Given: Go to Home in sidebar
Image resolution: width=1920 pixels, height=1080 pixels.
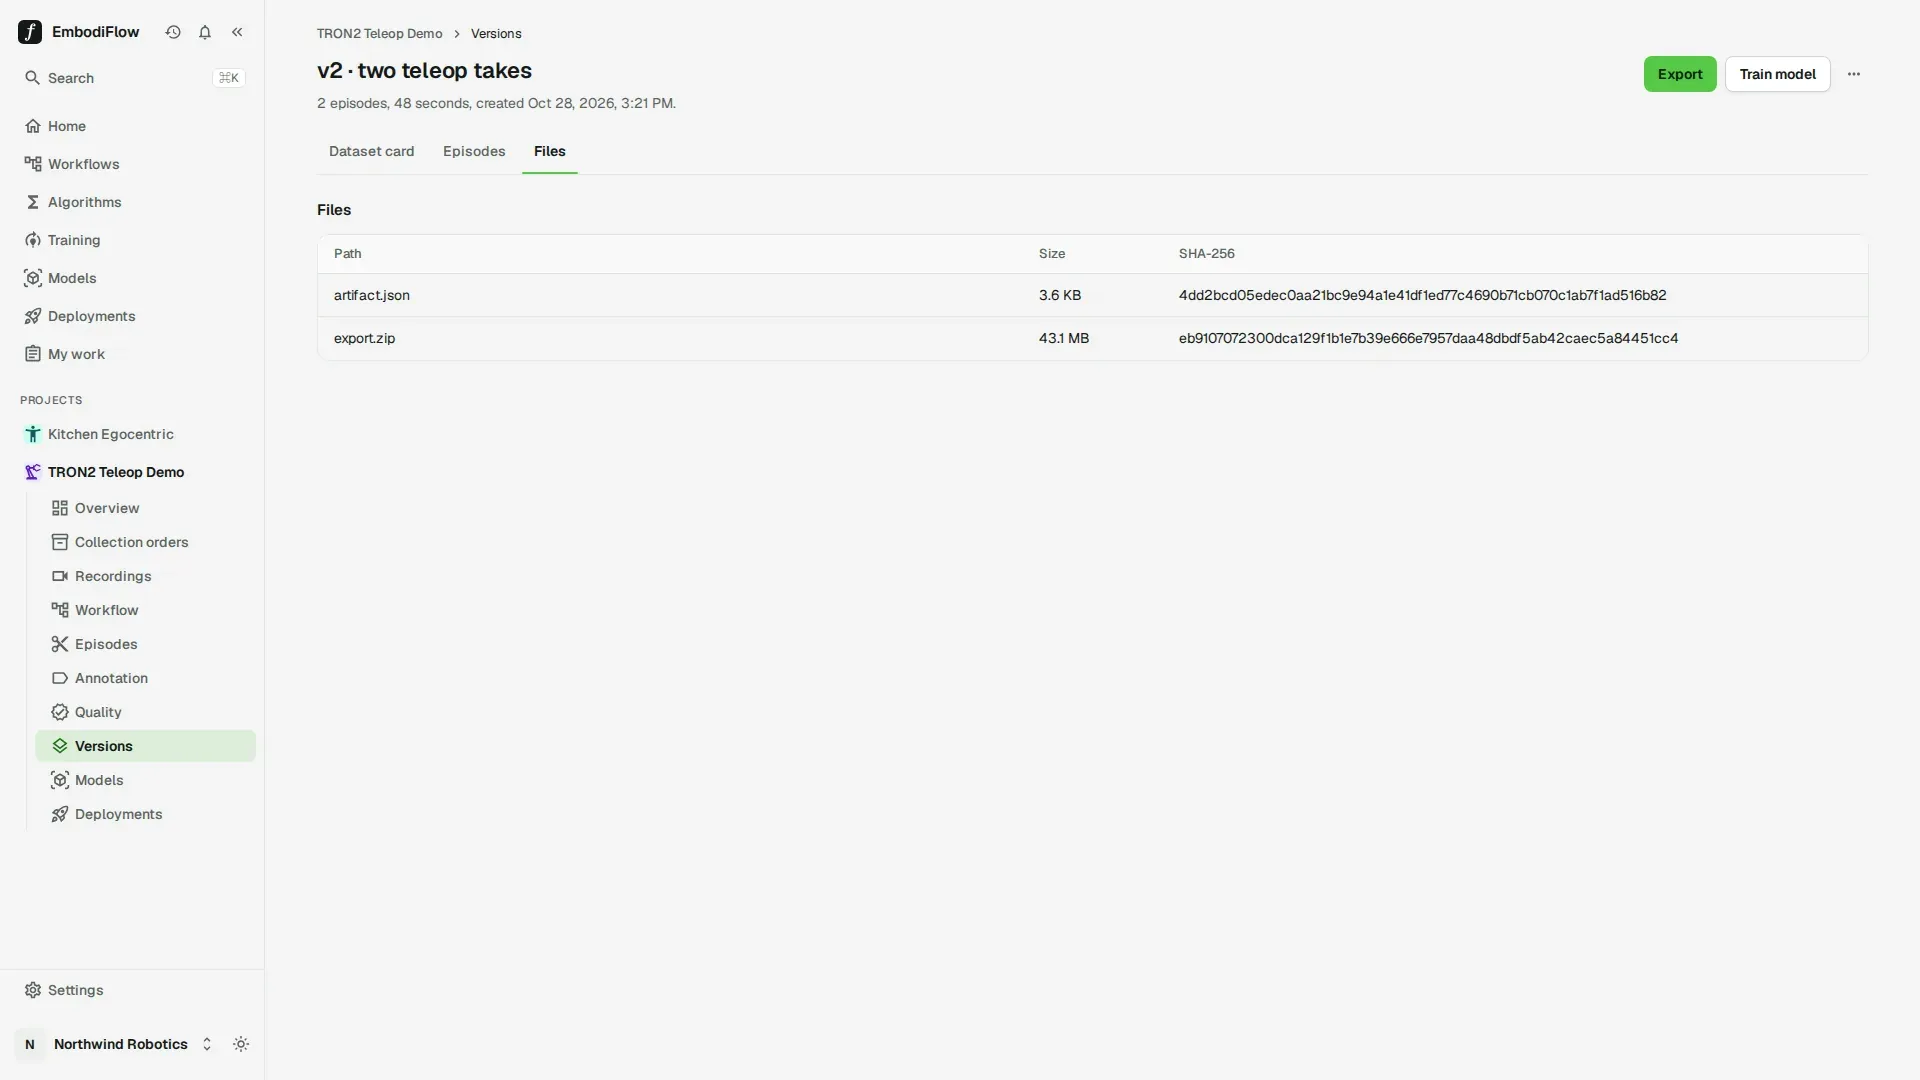Looking at the screenshot, I should pyautogui.click(x=132, y=126).
